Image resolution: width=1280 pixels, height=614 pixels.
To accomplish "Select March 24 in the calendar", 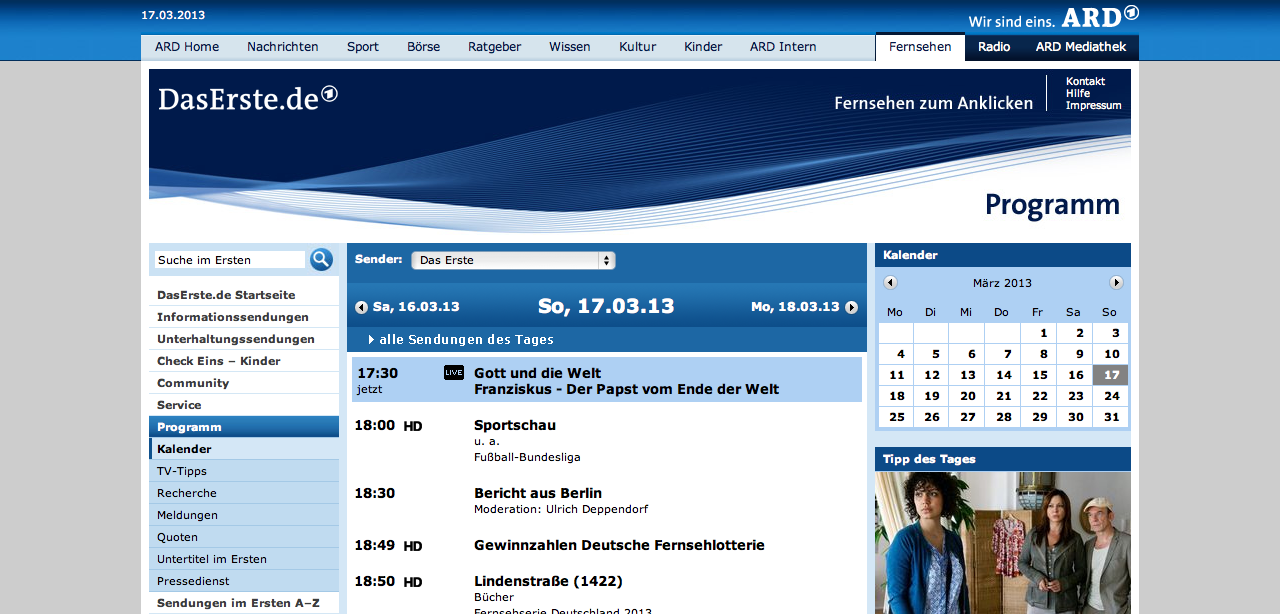I will [x=1111, y=396].
